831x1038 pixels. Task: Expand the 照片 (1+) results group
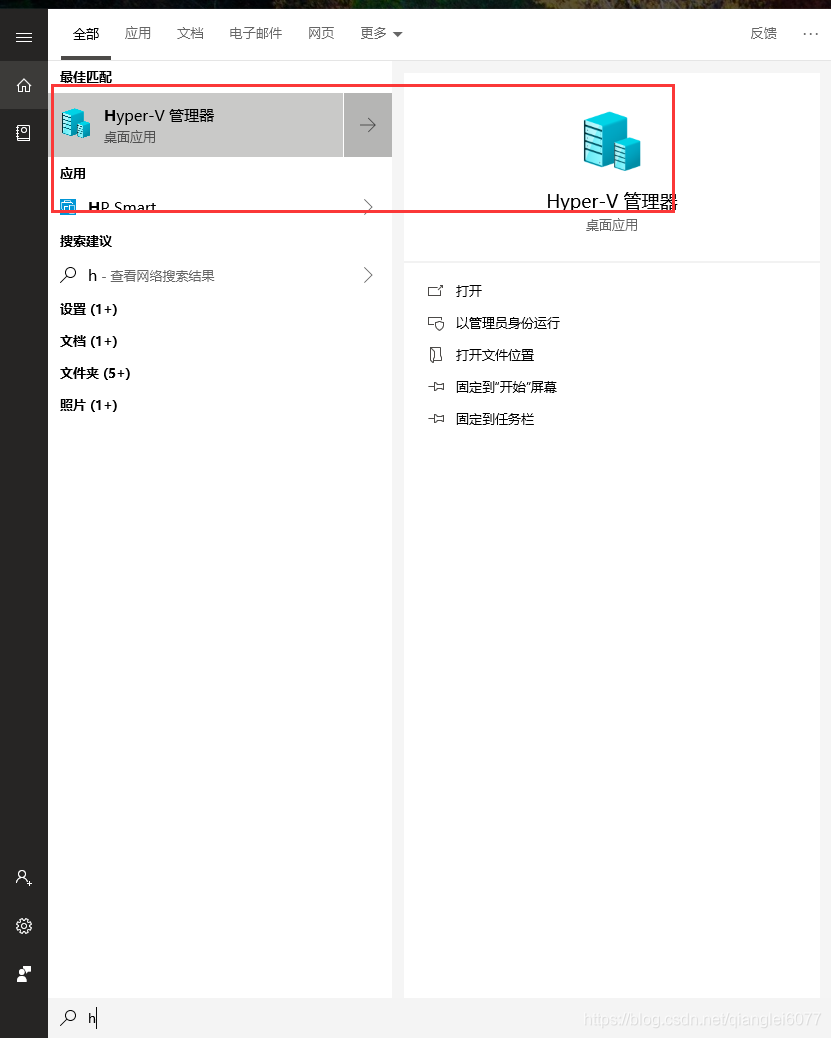click(x=89, y=405)
